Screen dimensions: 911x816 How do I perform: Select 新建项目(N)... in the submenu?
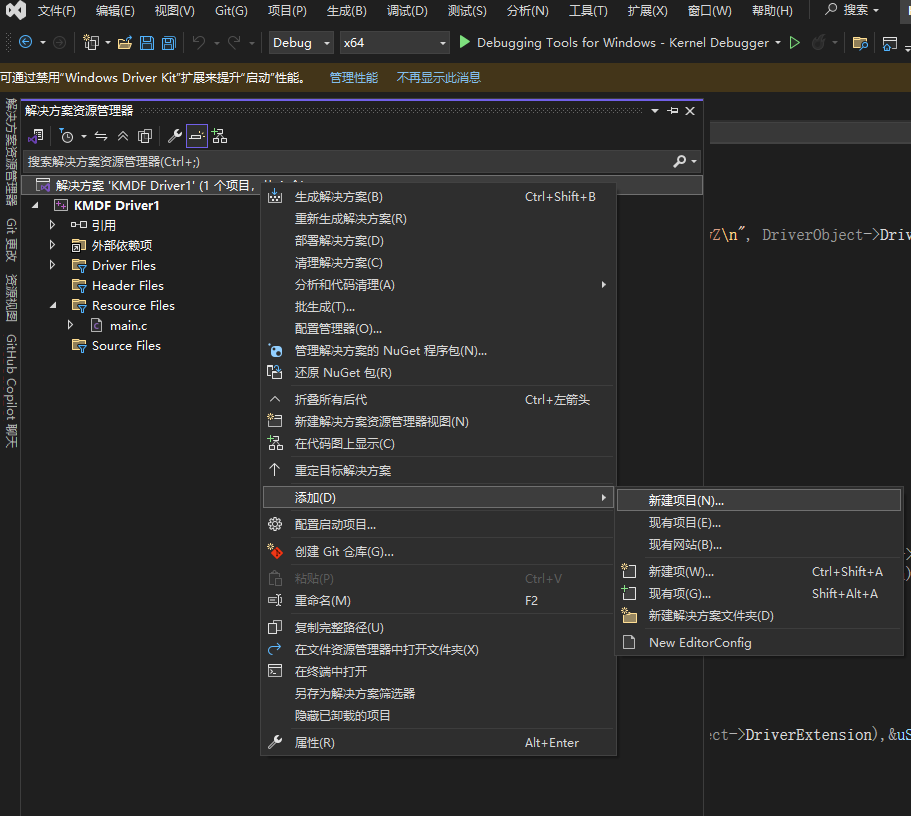[759, 500]
